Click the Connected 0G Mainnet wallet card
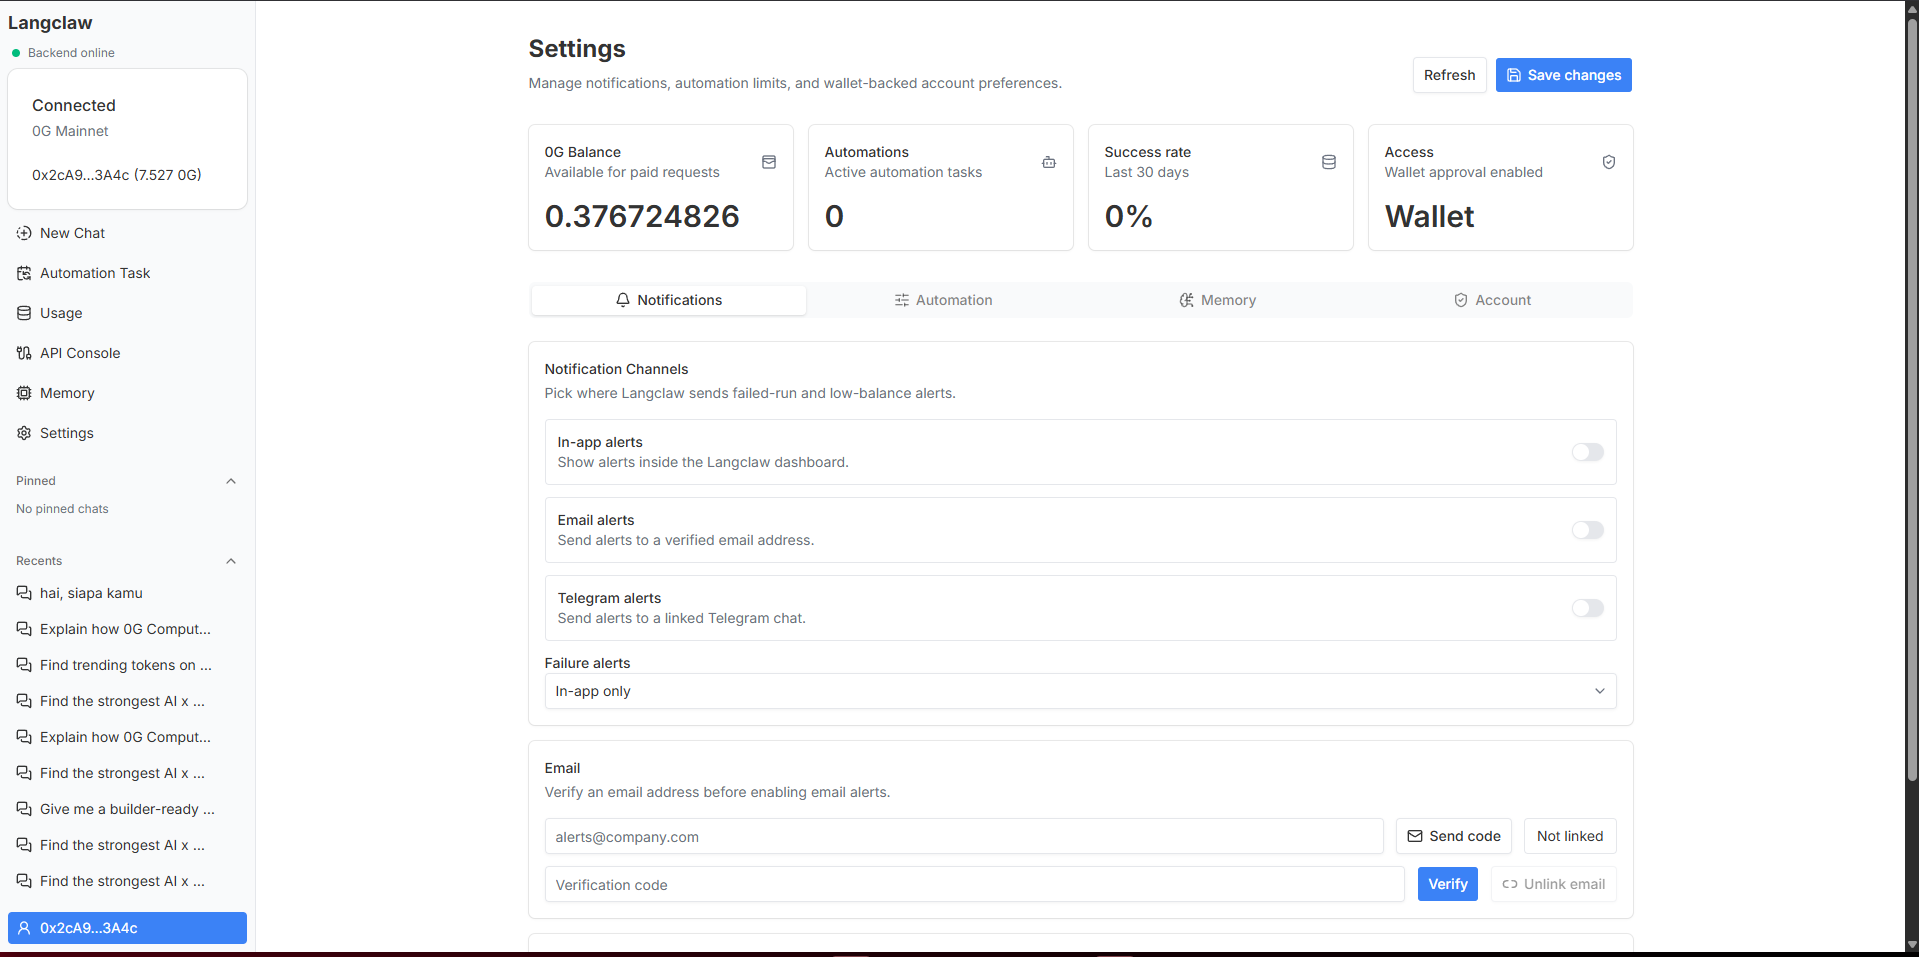 pos(127,139)
